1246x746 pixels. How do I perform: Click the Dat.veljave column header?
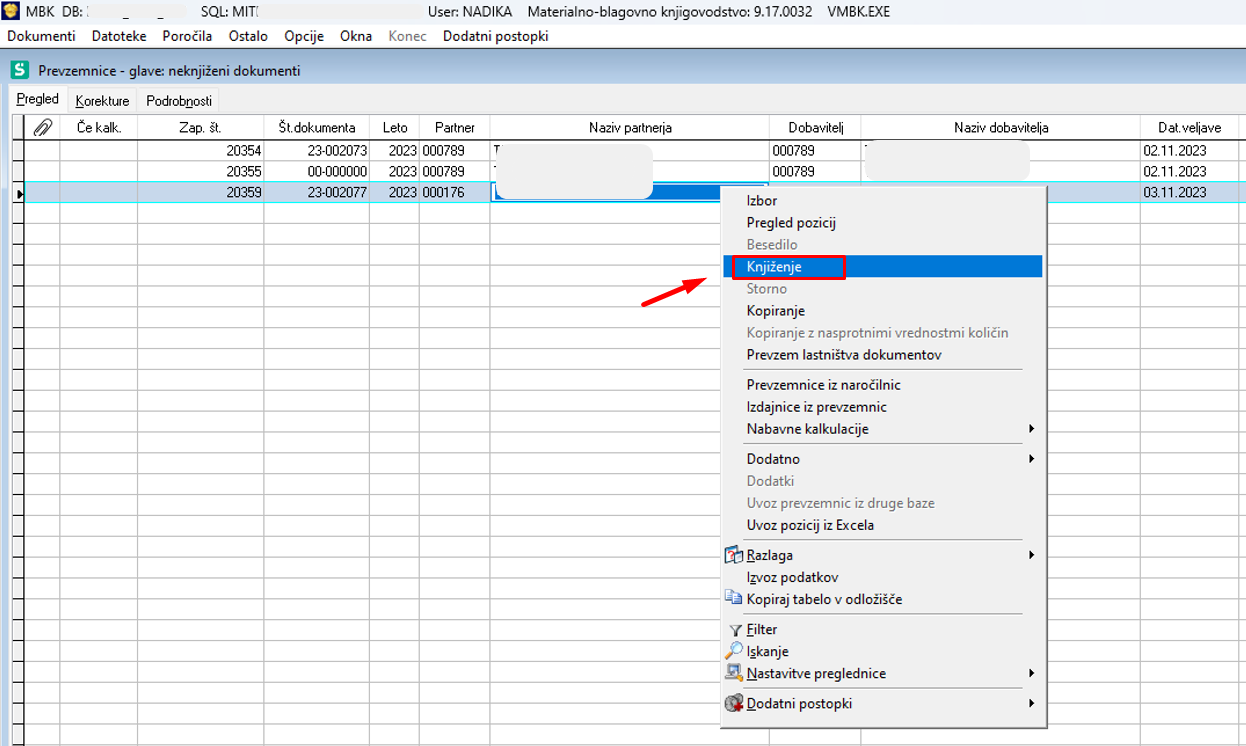click(x=1192, y=127)
